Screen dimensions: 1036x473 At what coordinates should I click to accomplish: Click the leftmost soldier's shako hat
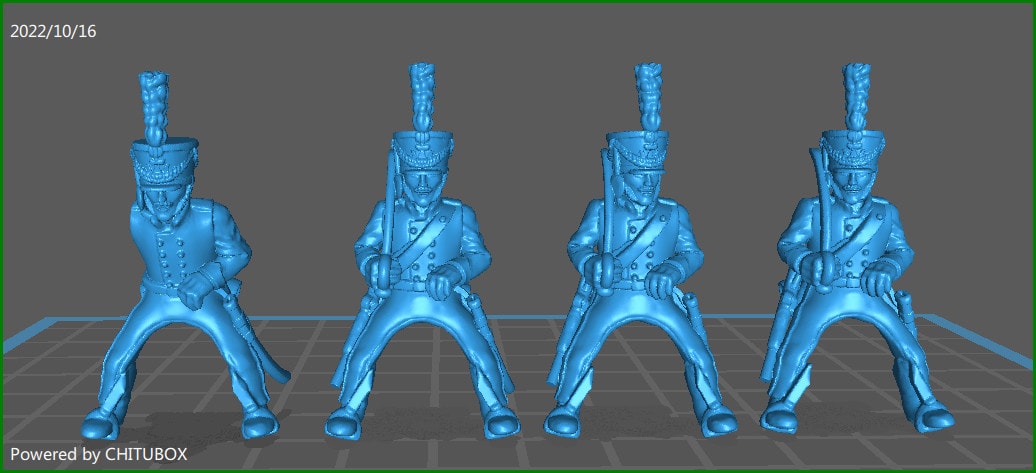[x=164, y=160]
